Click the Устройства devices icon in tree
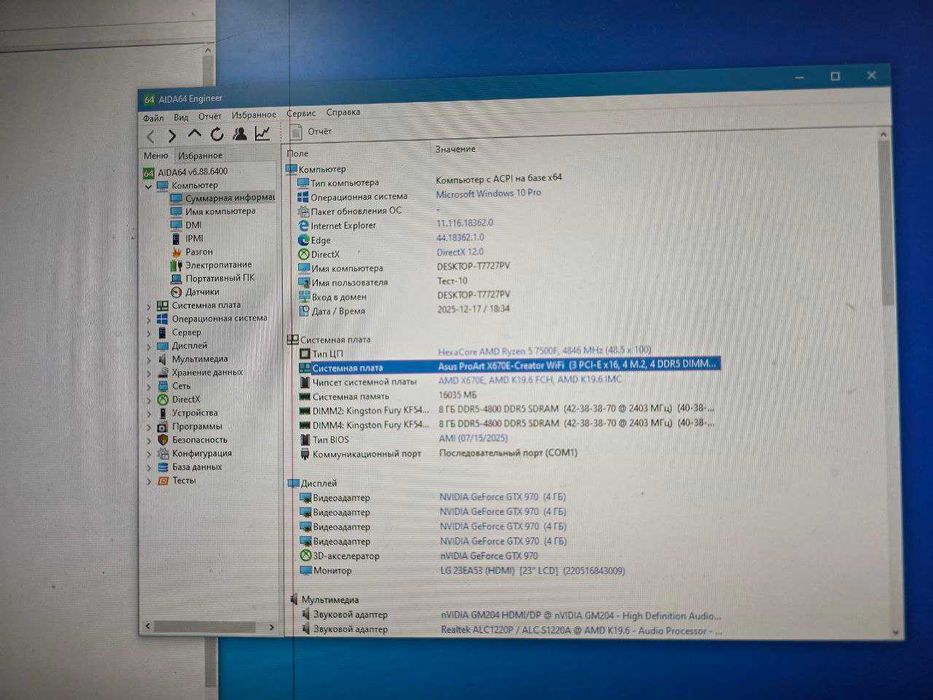933x700 pixels. (163, 413)
